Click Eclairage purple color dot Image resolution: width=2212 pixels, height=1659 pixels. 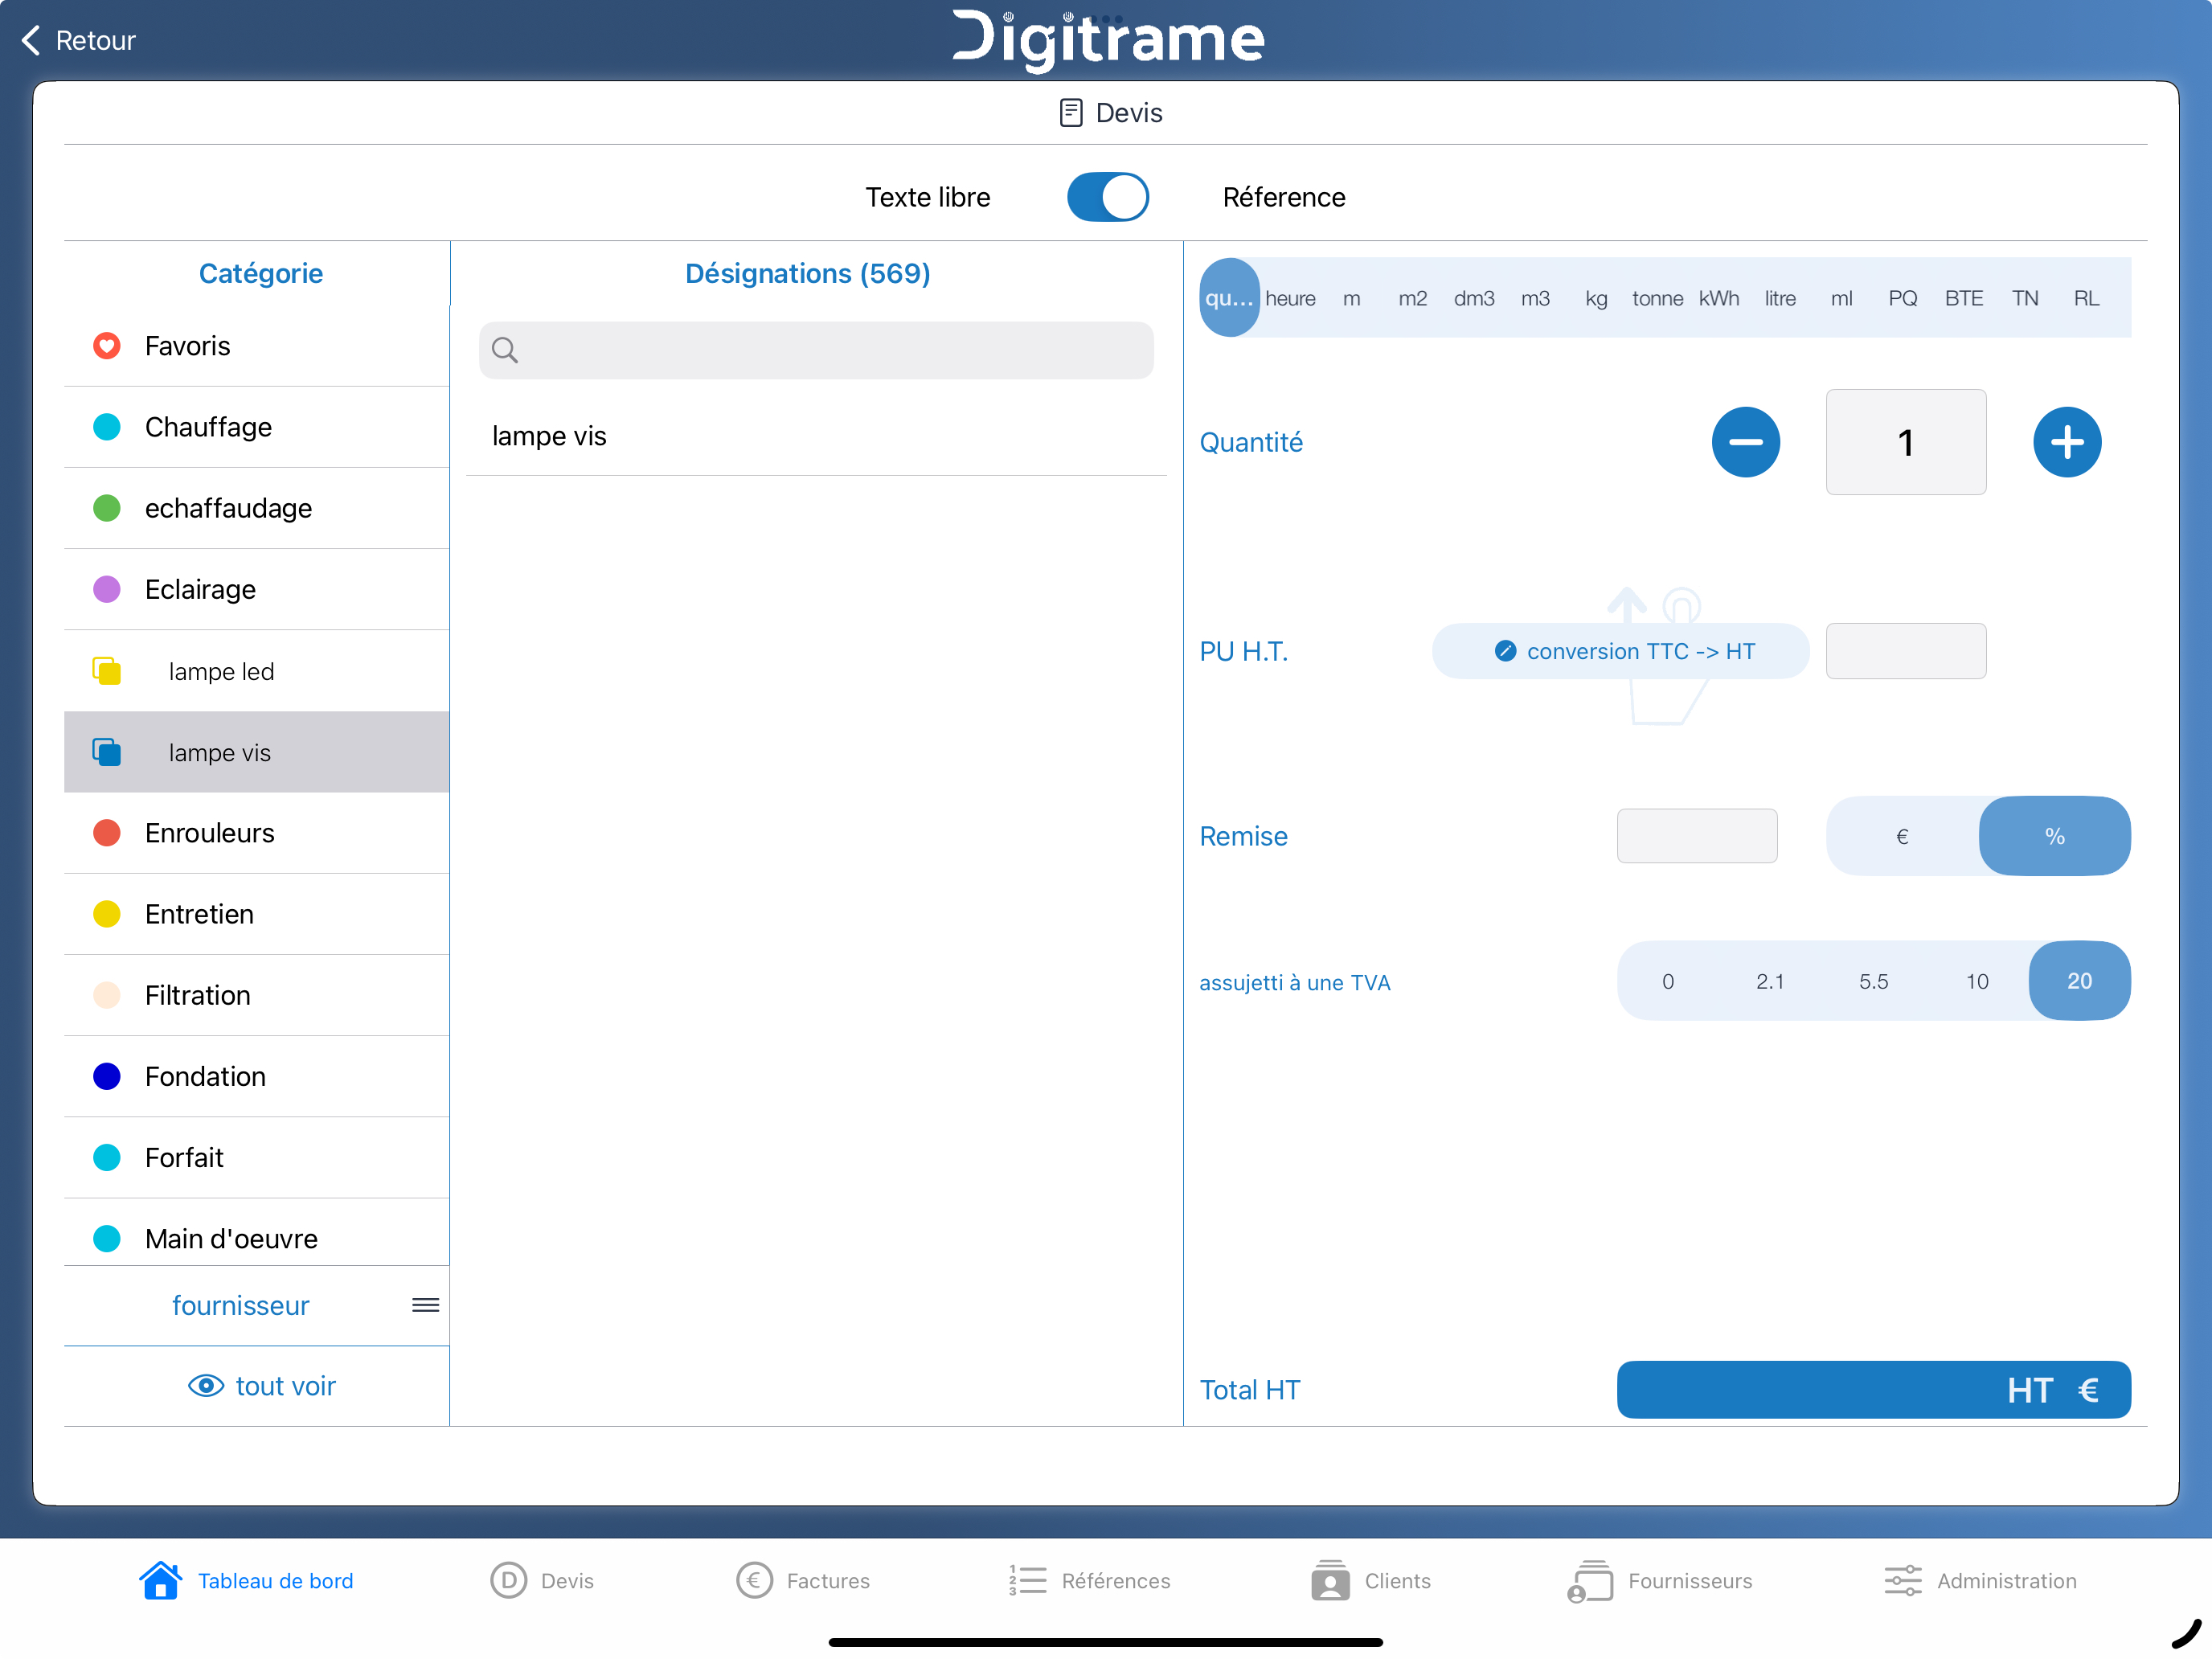click(107, 589)
